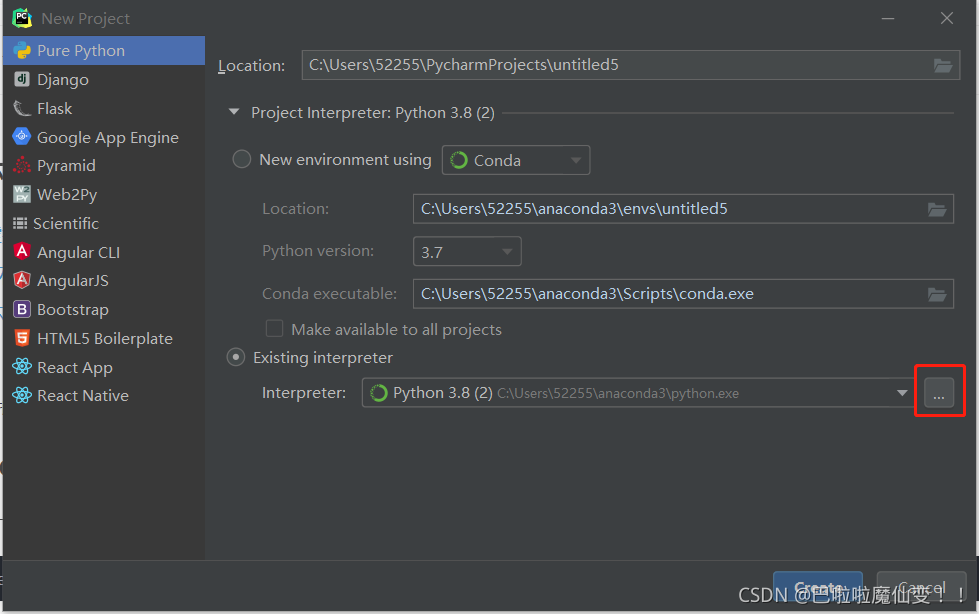Click the envs\untitled5 location field
This screenshot has width=979, height=614.
(x=683, y=209)
